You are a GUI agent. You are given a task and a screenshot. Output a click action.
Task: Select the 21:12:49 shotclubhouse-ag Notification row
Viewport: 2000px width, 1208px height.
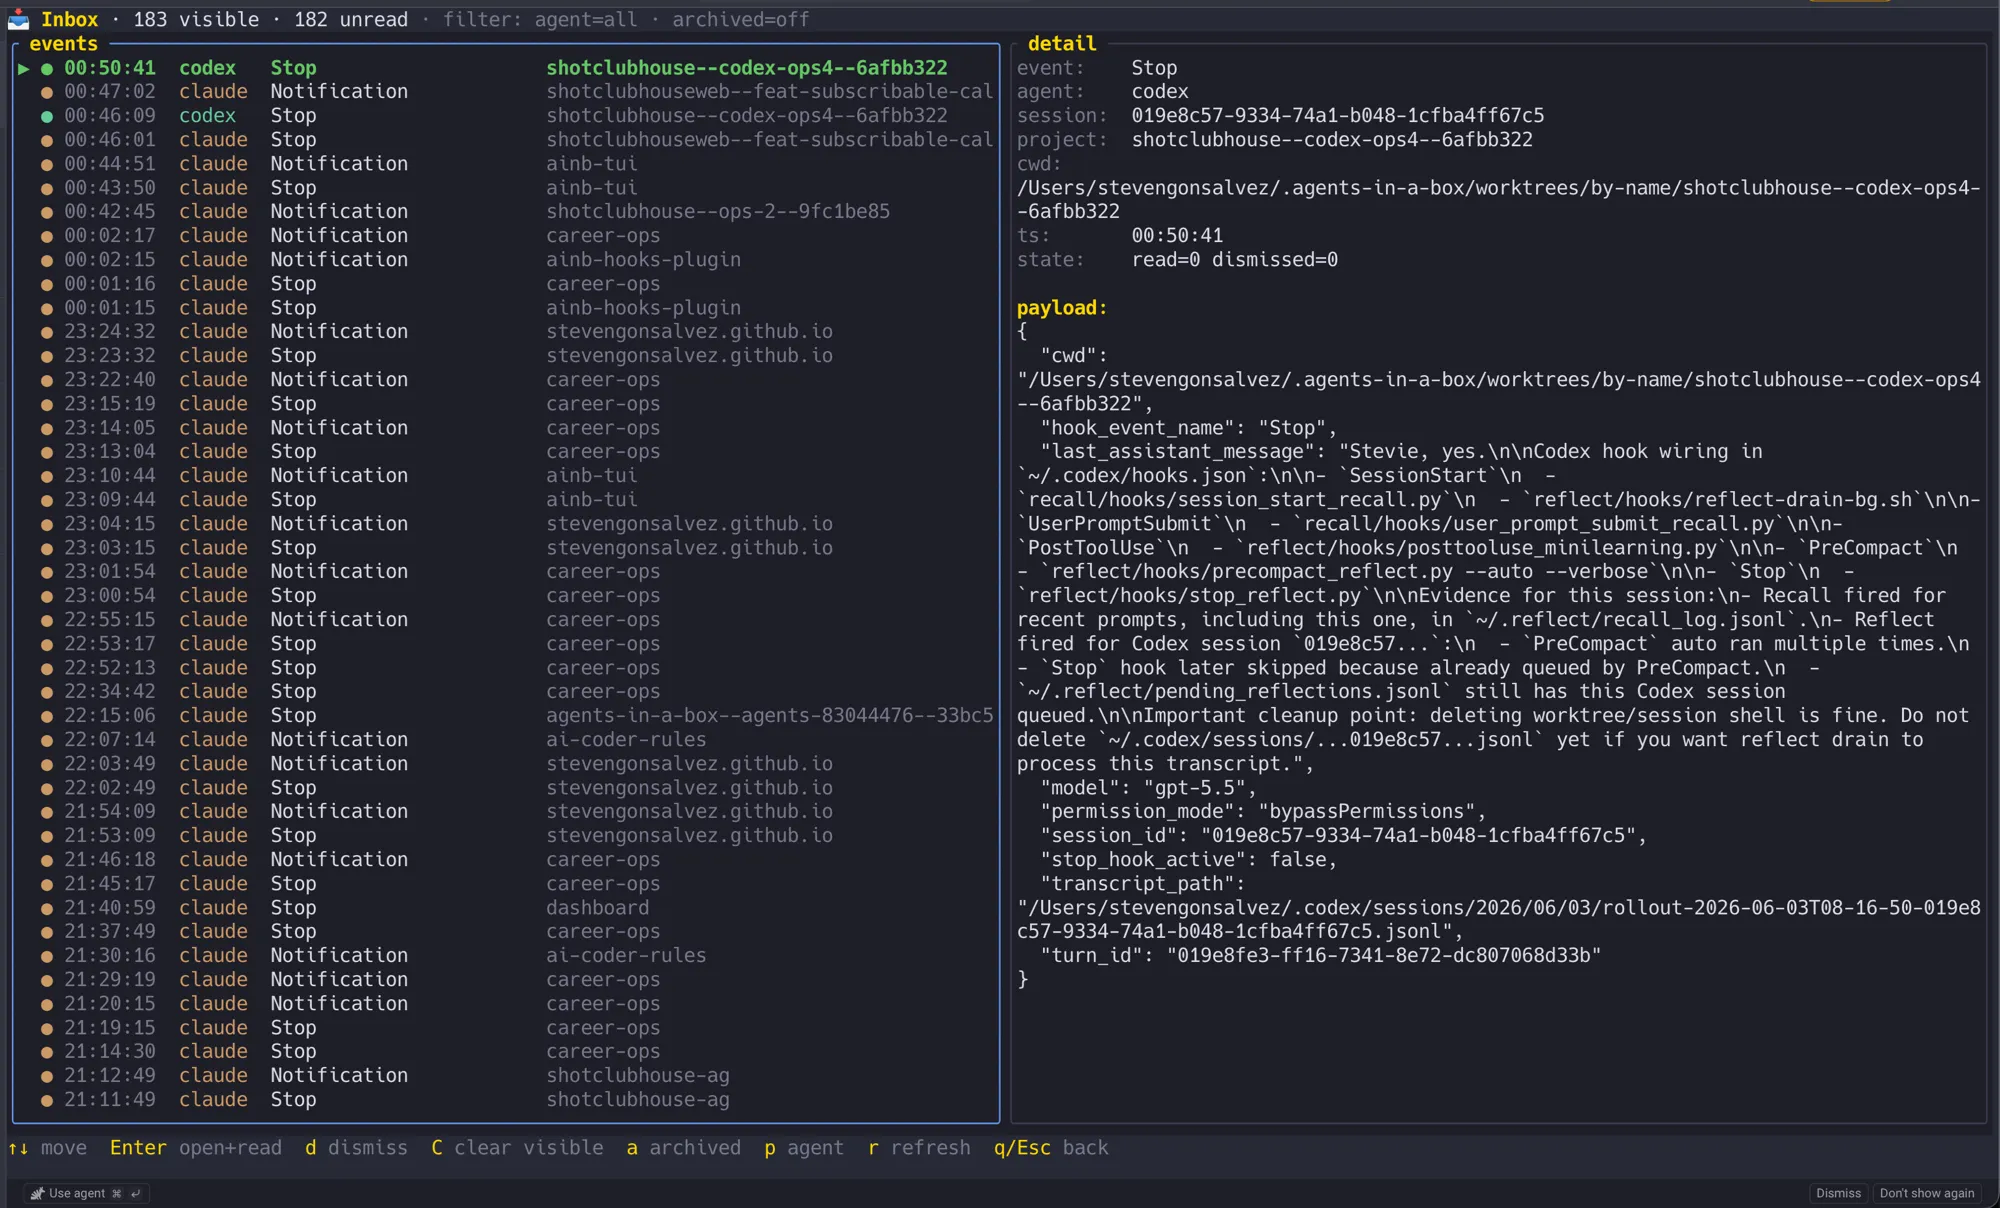[x=506, y=1076]
